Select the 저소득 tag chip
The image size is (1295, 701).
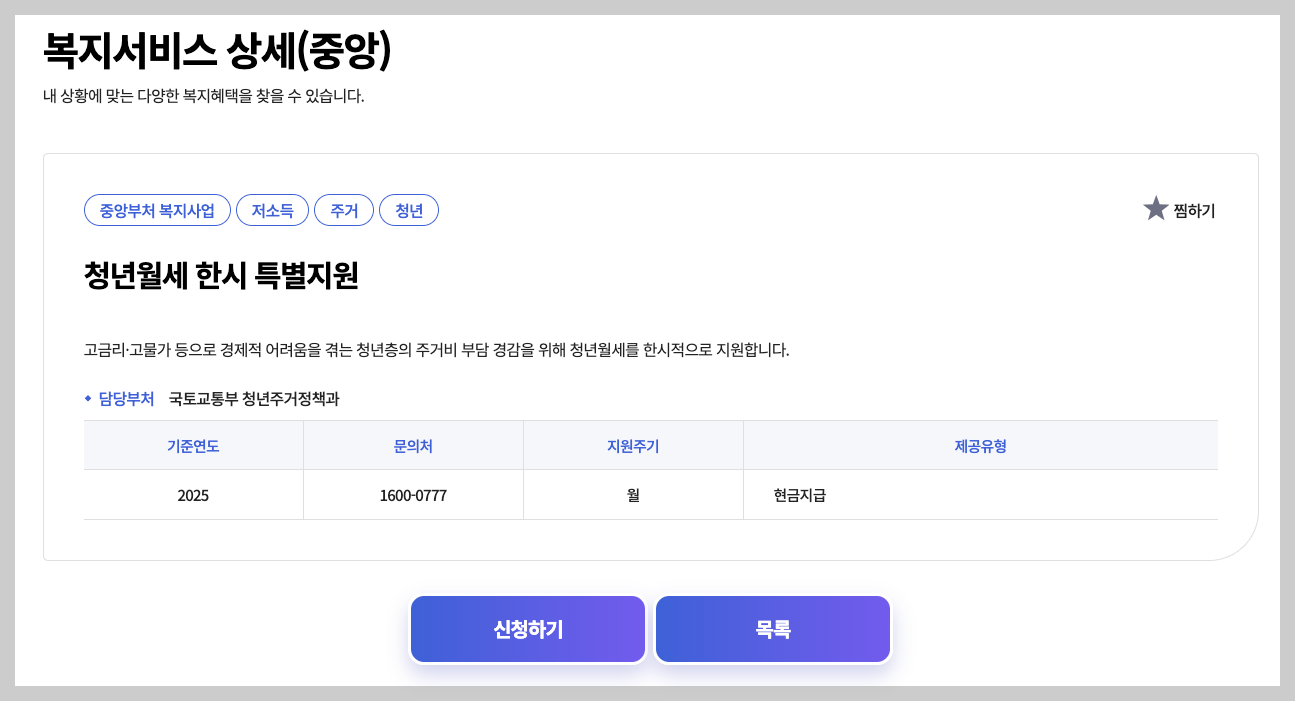(x=272, y=210)
